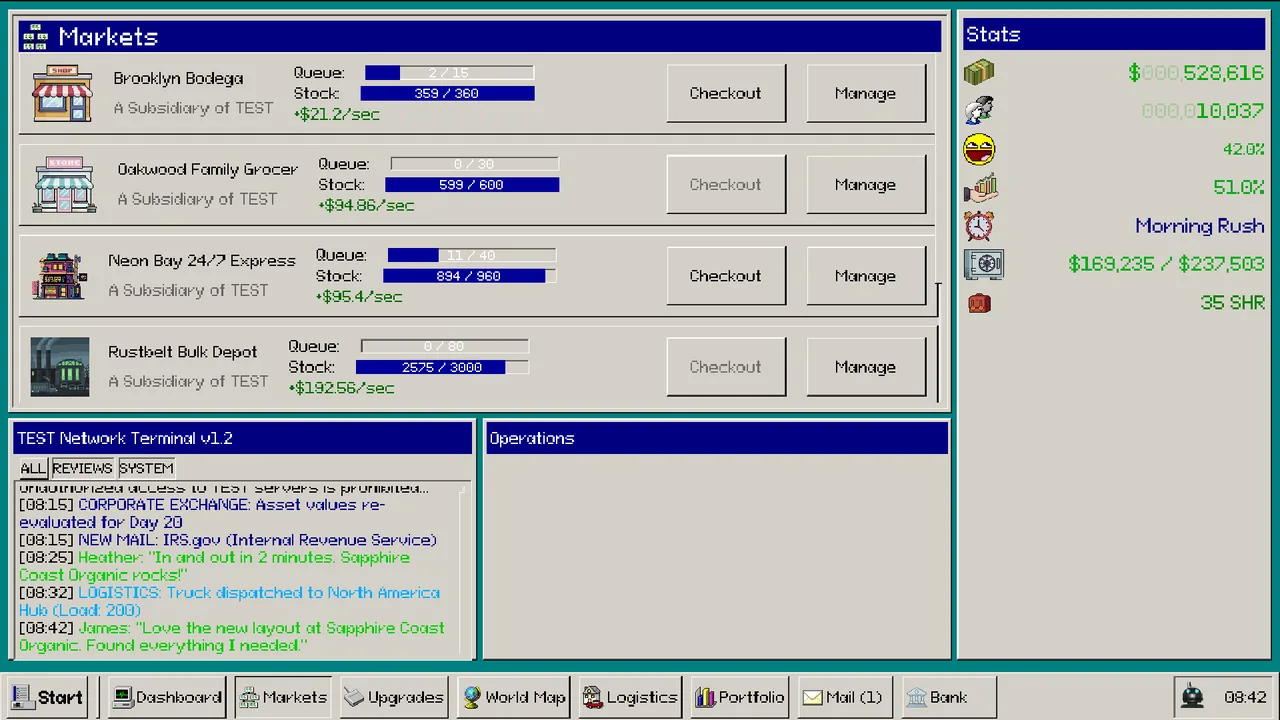Click the Neon Bay 24/7 Express building icon

[x=60, y=276]
